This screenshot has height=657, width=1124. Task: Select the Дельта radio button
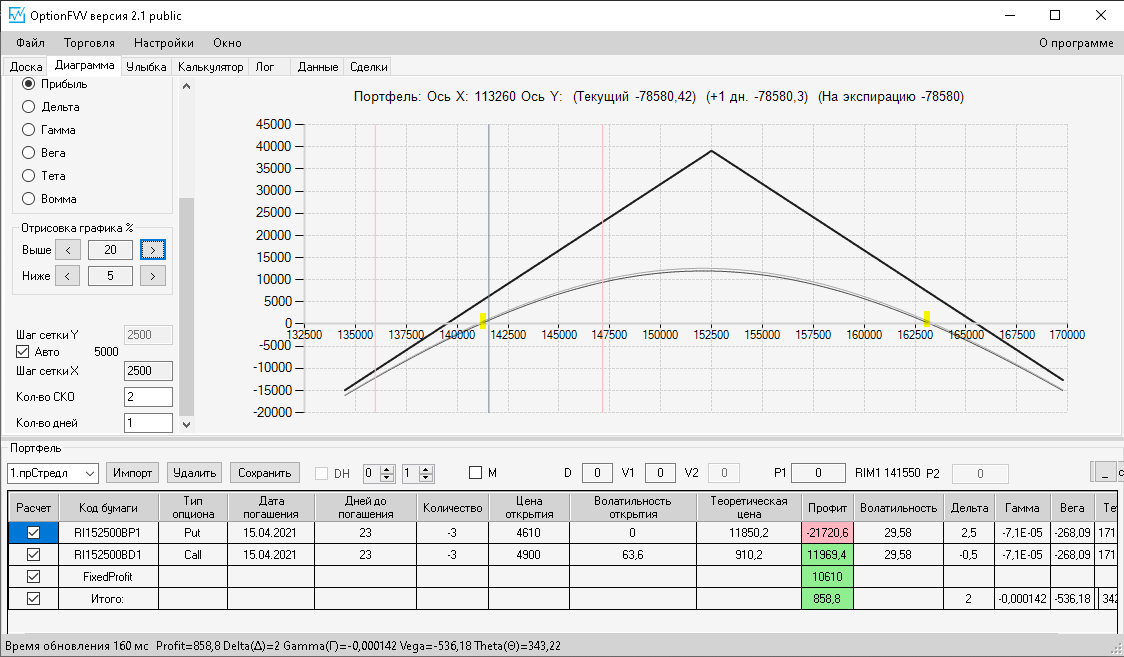click(29, 107)
